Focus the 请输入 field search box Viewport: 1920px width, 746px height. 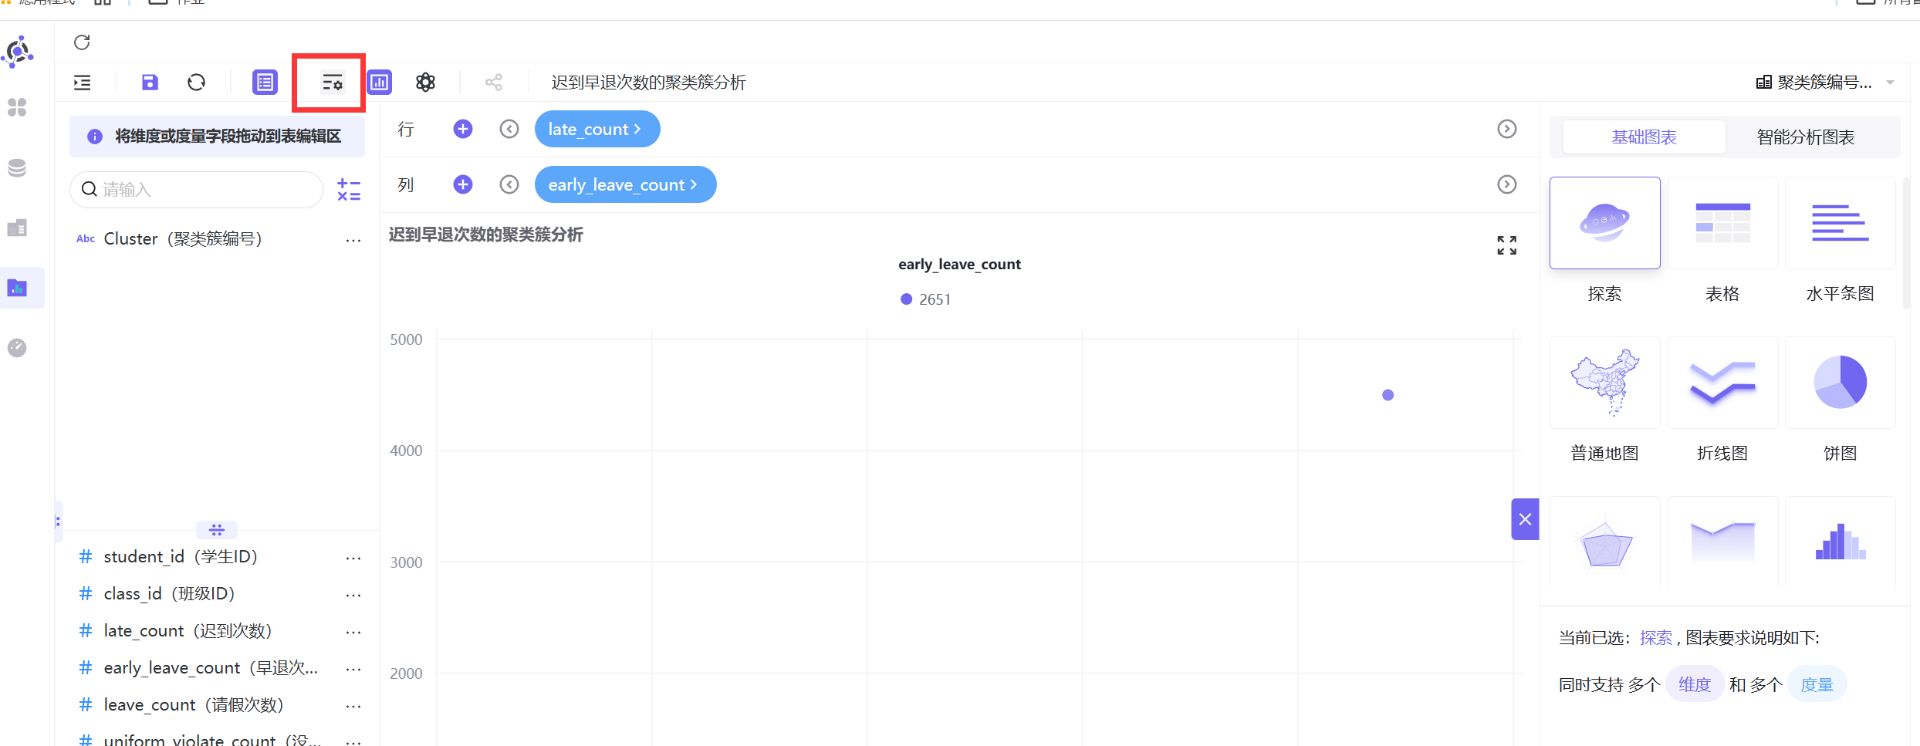point(196,189)
